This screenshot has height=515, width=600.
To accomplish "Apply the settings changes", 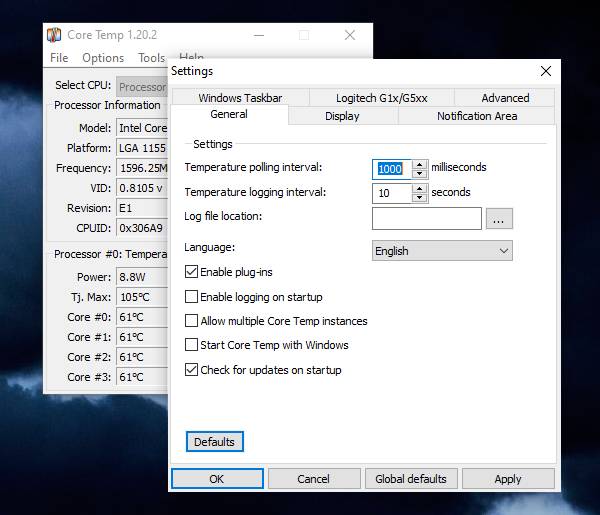I will tap(508, 479).
